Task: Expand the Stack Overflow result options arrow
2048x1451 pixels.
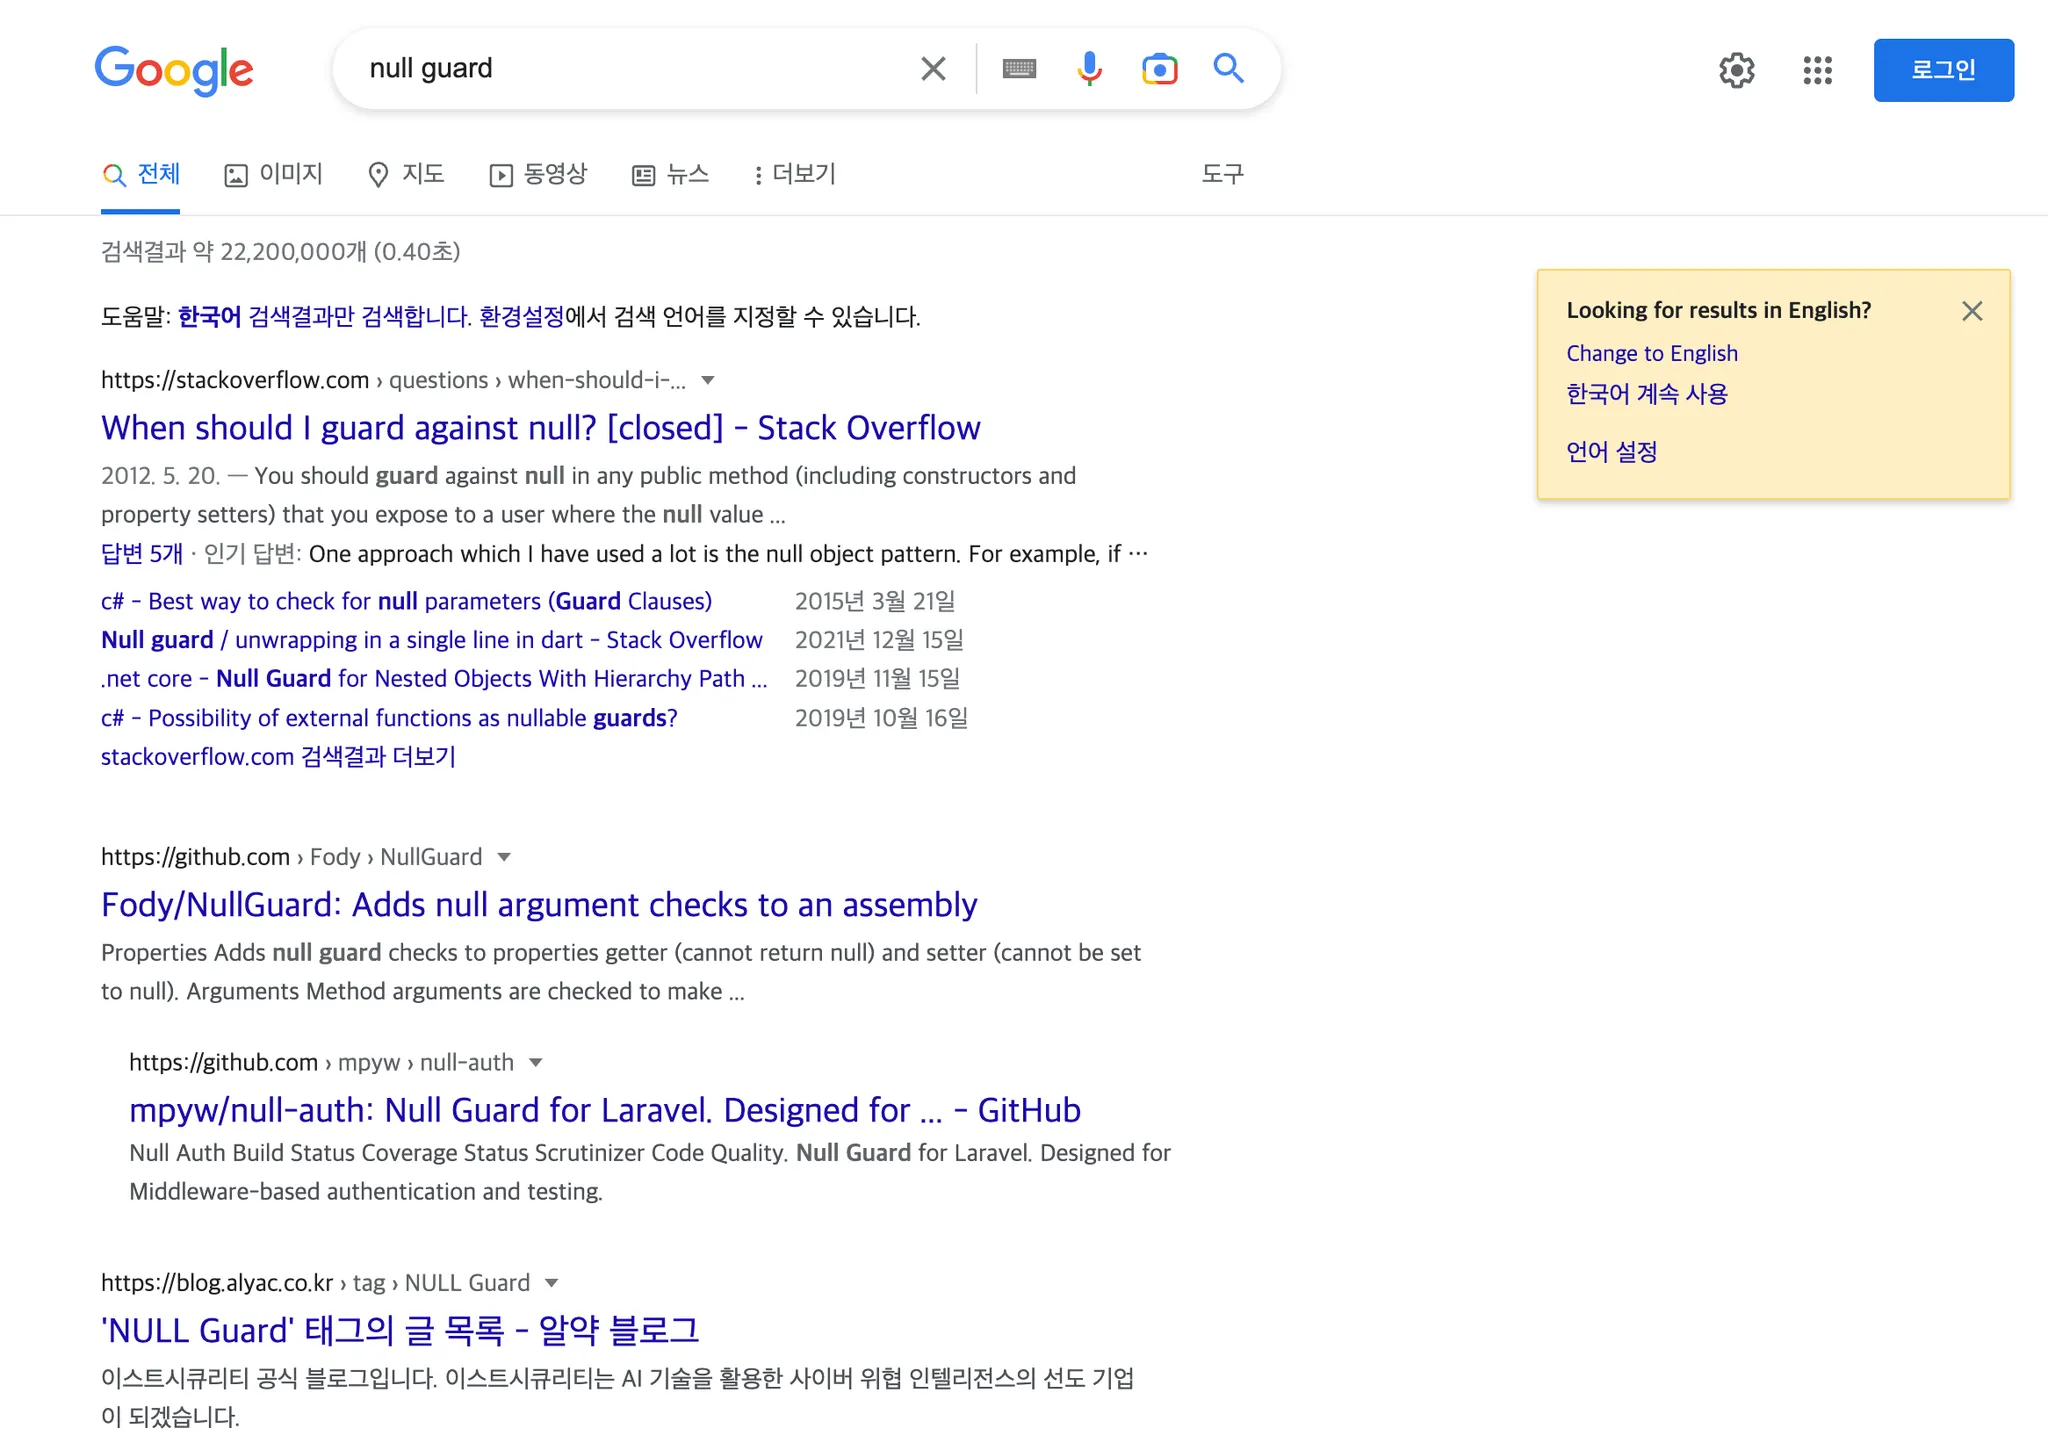Action: [708, 380]
